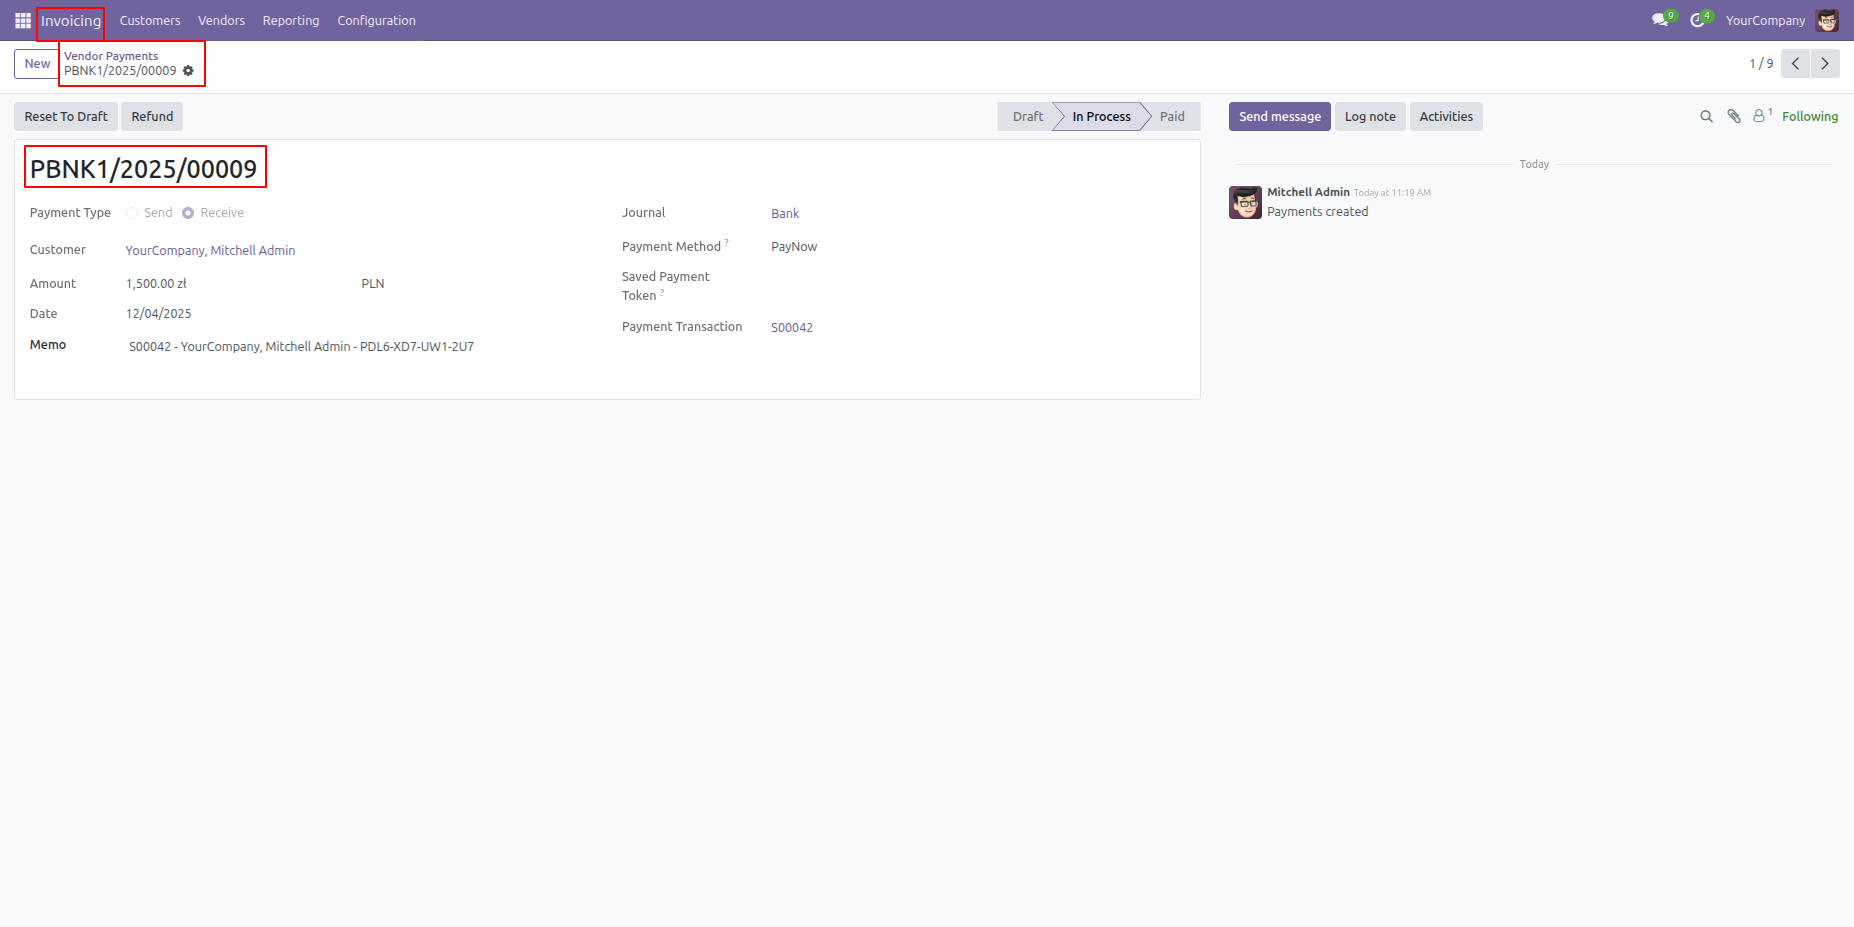
Task: Click Saved Payment Token help question mark
Action: (x=662, y=293)
